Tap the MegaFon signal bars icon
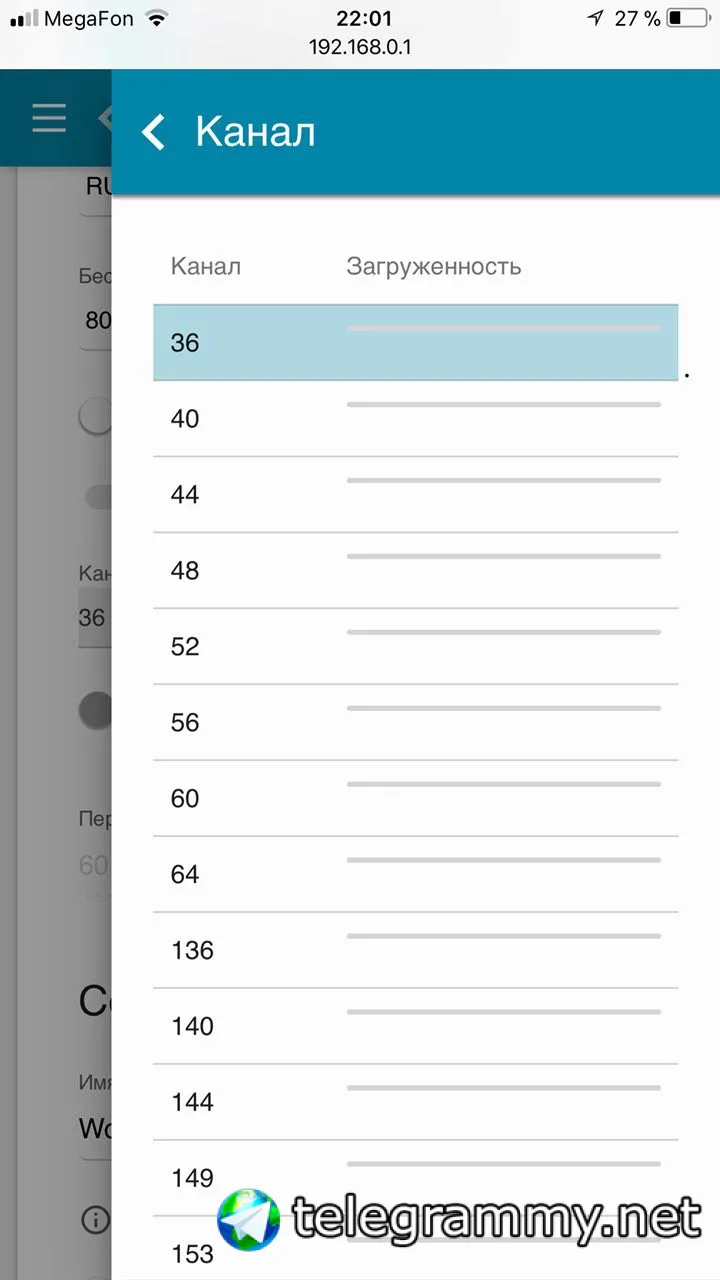The image size is (720, 1280). 23,19
